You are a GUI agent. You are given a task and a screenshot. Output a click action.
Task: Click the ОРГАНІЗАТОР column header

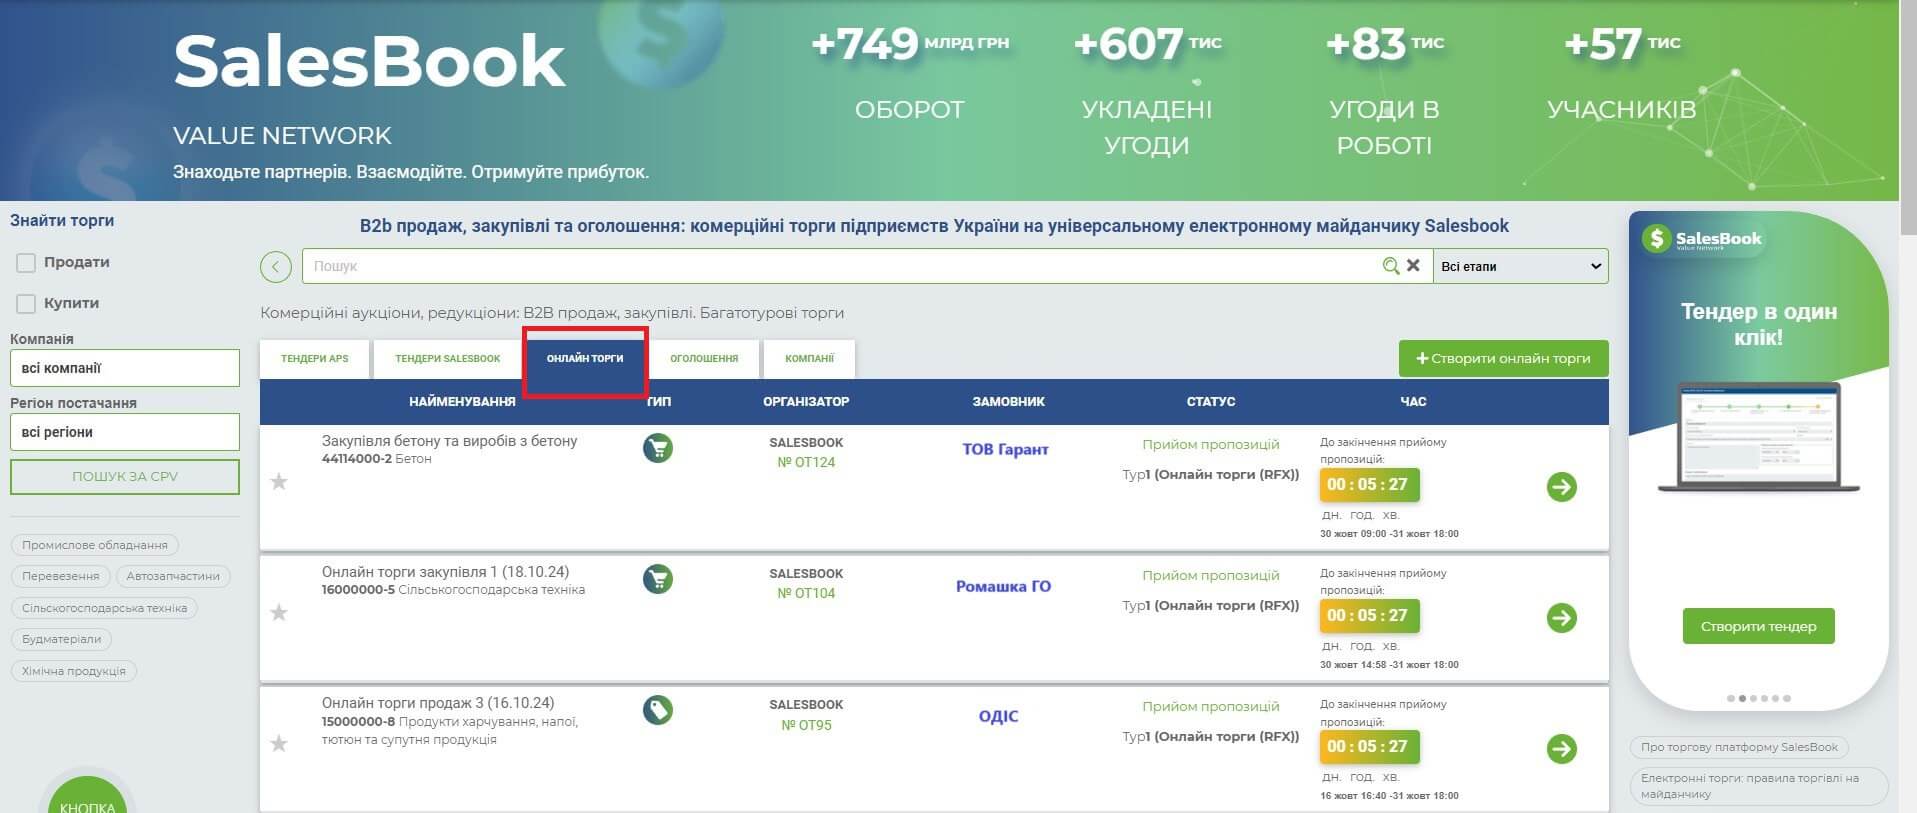point(806,402)
